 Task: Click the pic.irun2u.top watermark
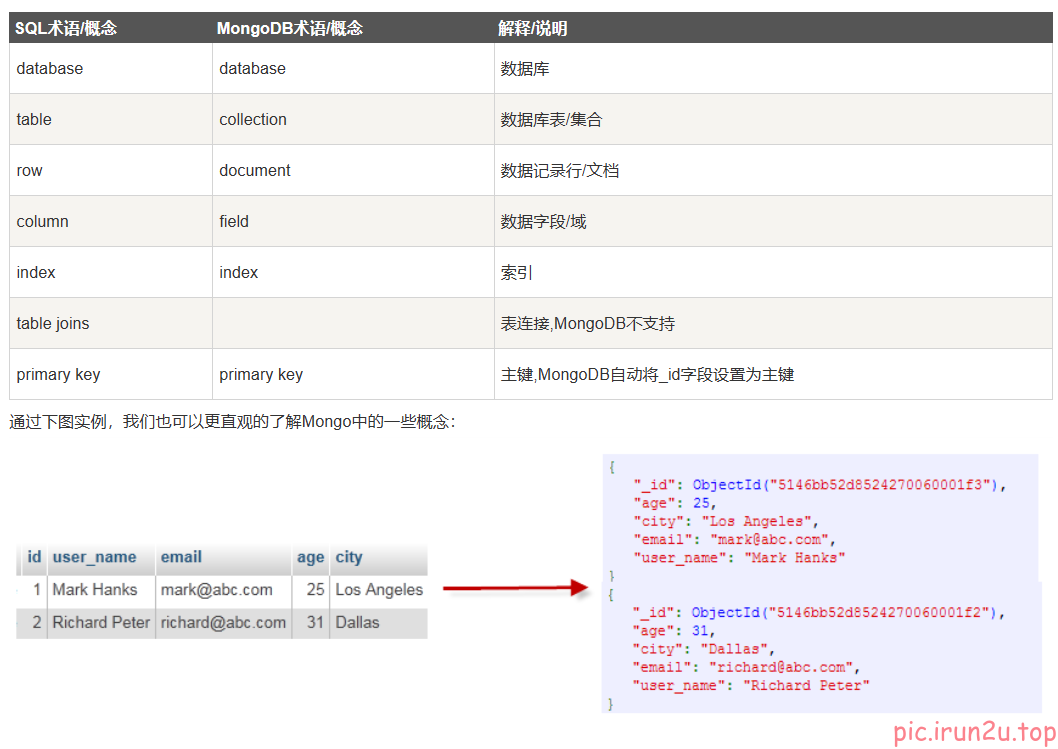973,731
